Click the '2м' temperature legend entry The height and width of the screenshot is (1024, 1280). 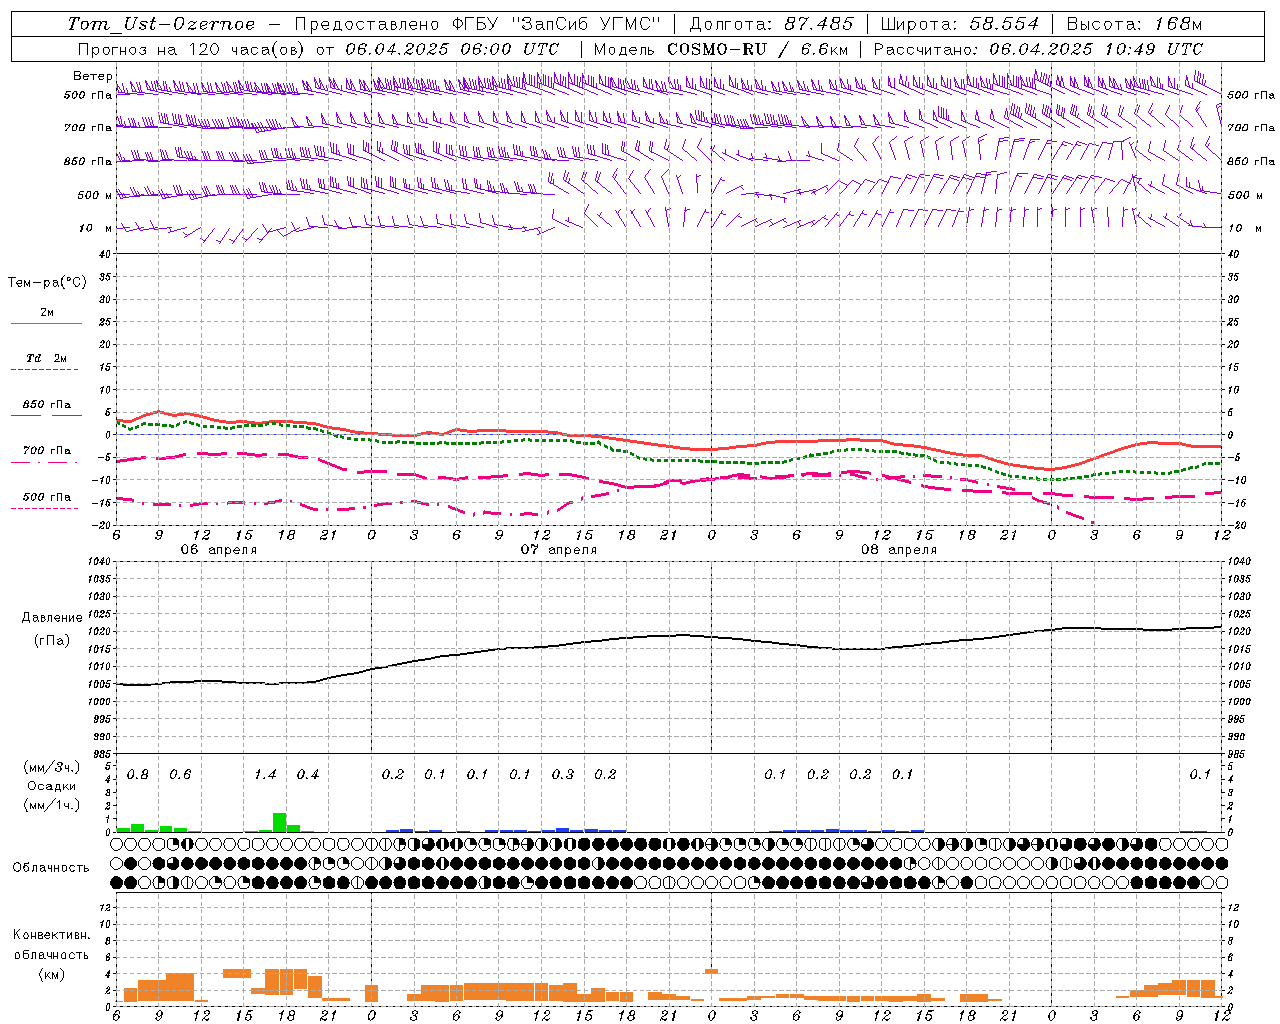pyautogui.click(x=47, y=312)
